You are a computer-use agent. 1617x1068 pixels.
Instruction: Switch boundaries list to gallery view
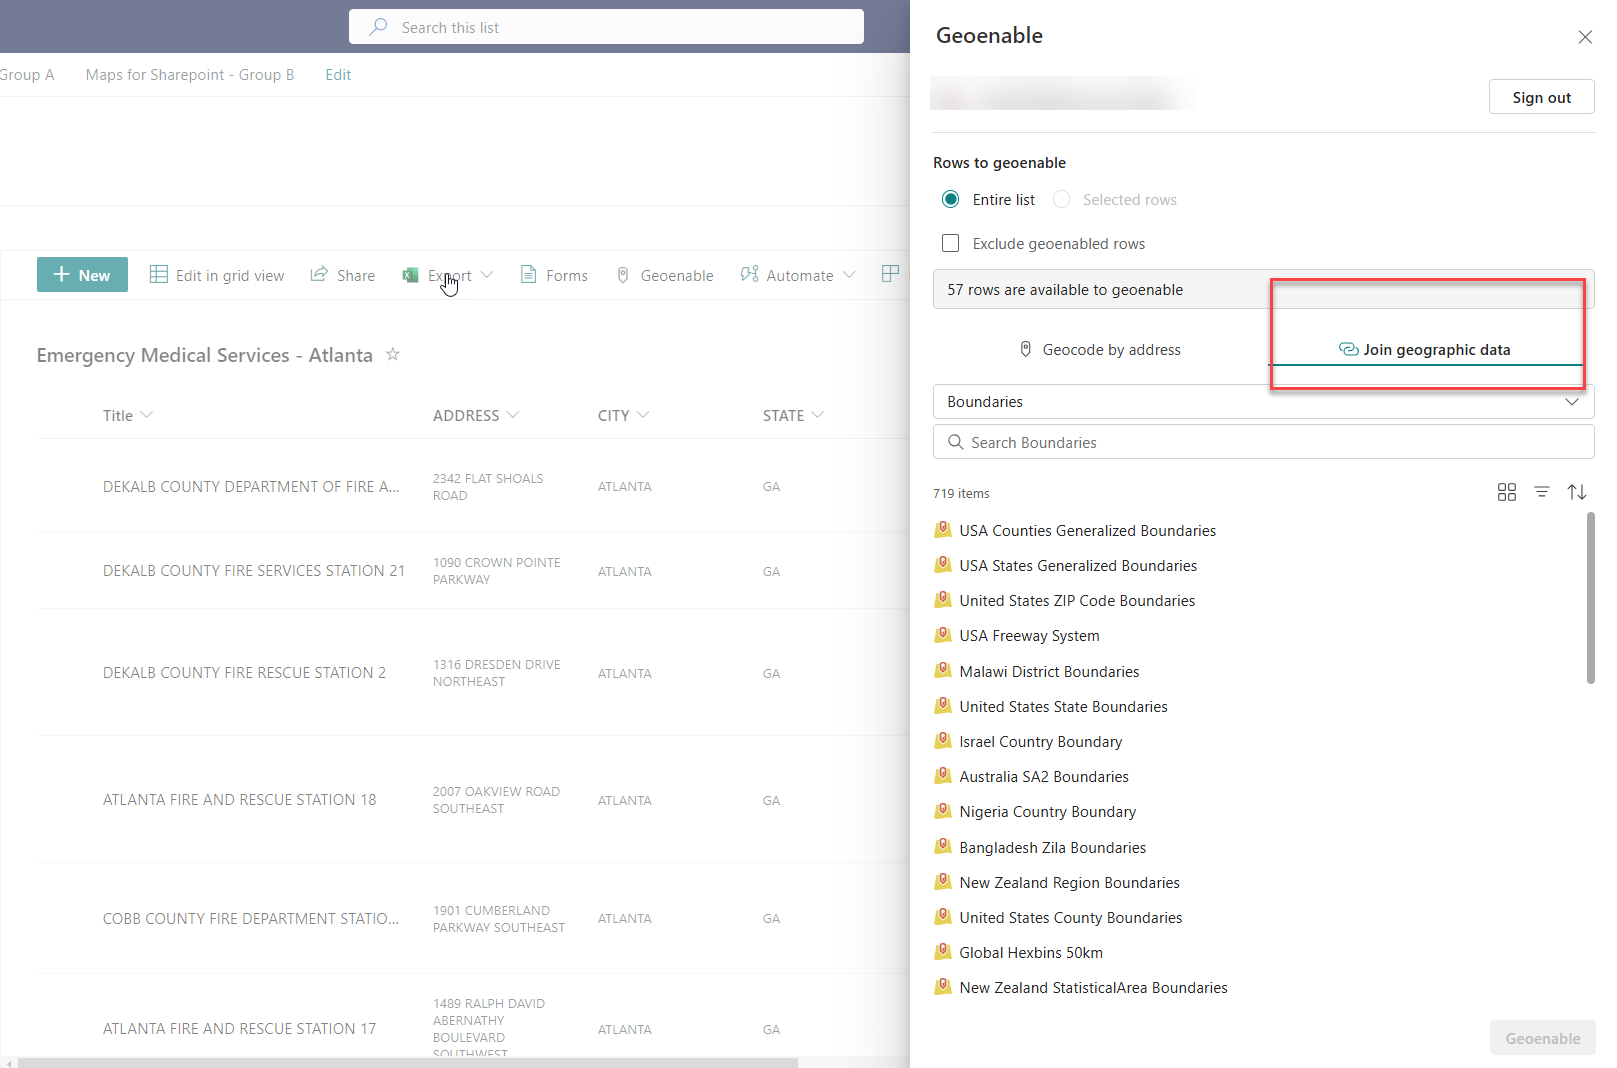click(1507, 492)
